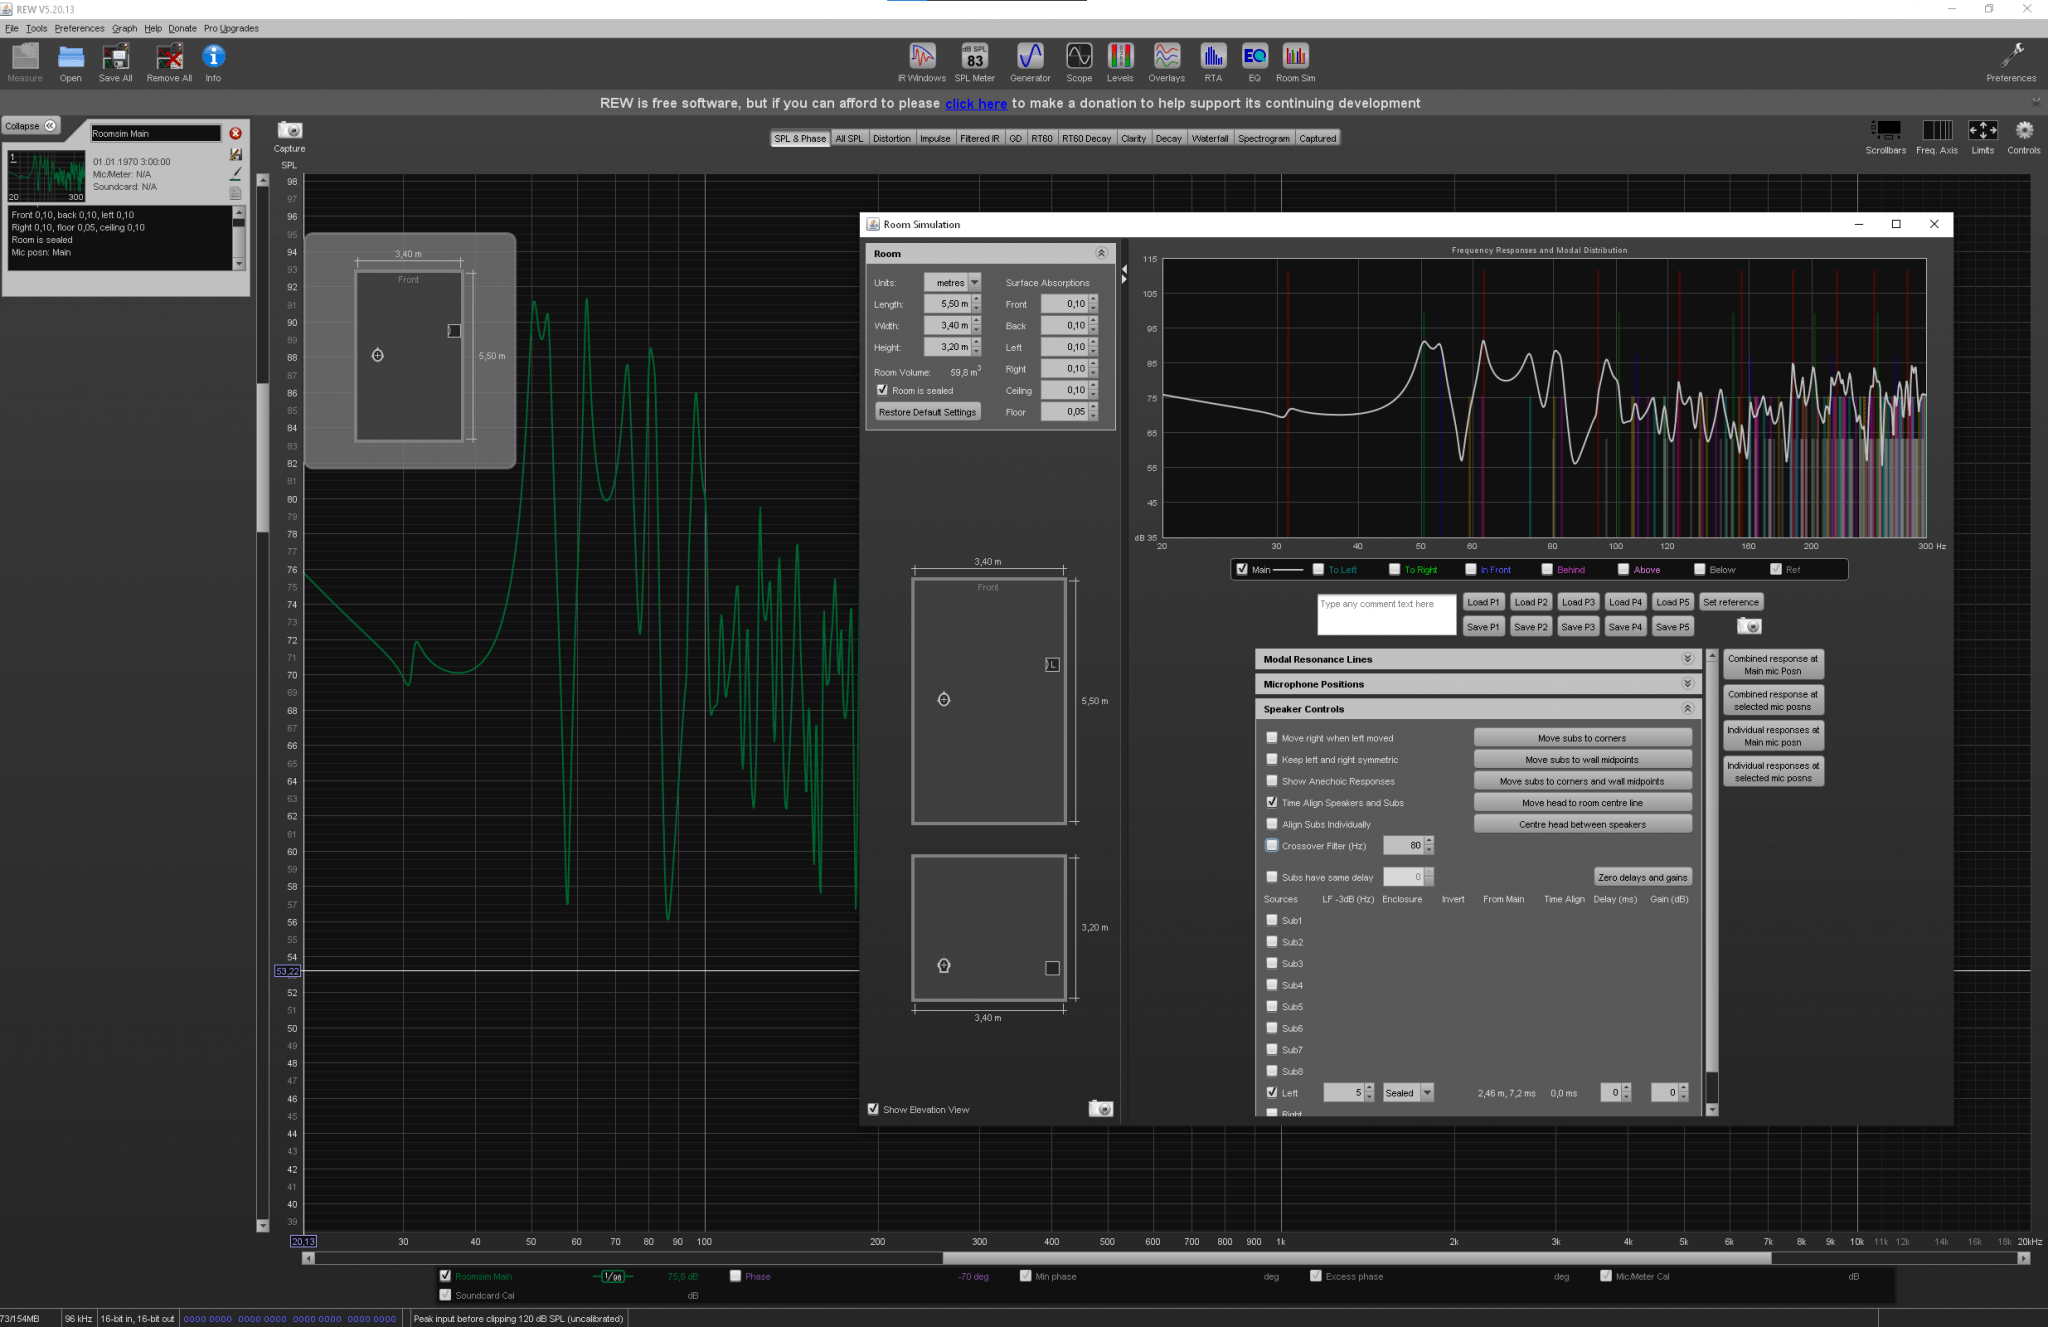Click Zero delays and gains button
Screen dimensions: 2048x1327
pos(1642,877)
